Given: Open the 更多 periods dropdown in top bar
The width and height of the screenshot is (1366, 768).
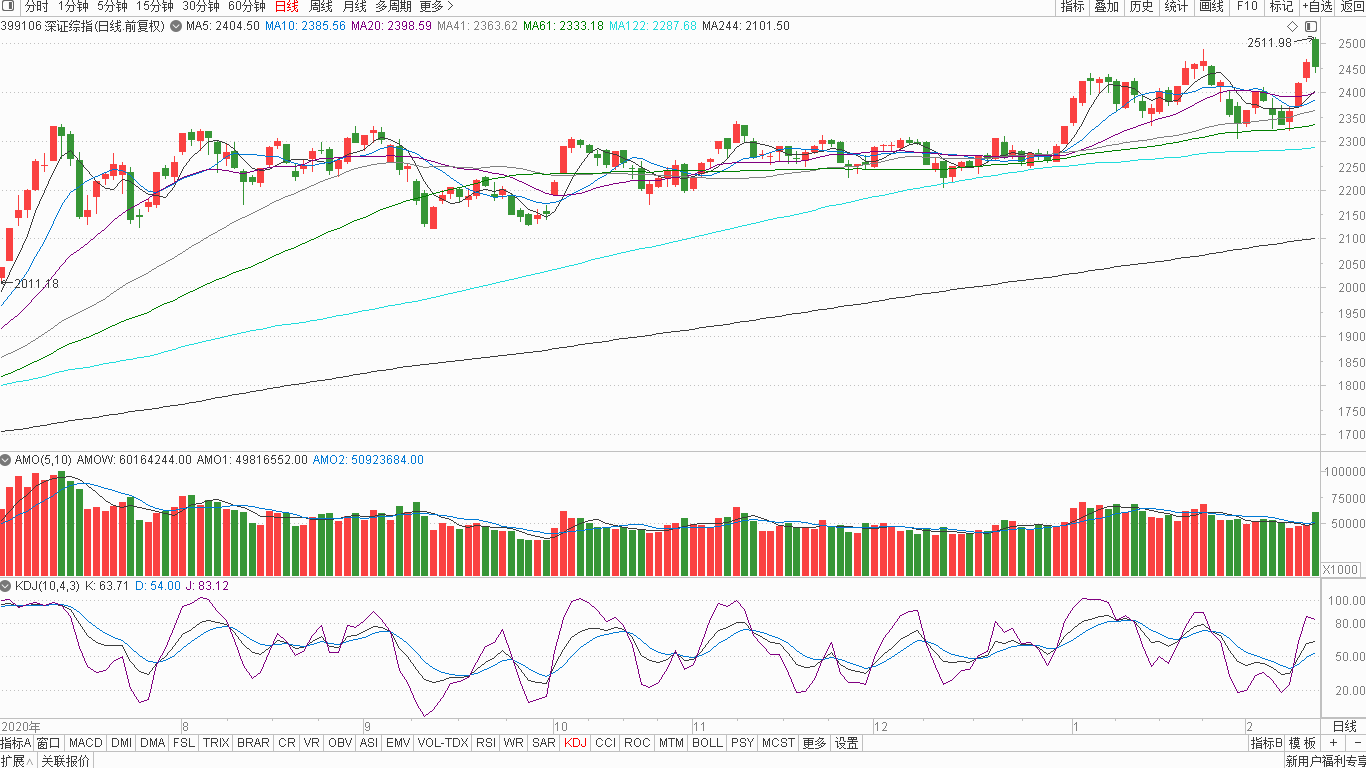Looking at the screenshot, I should [x=436, y=6].
